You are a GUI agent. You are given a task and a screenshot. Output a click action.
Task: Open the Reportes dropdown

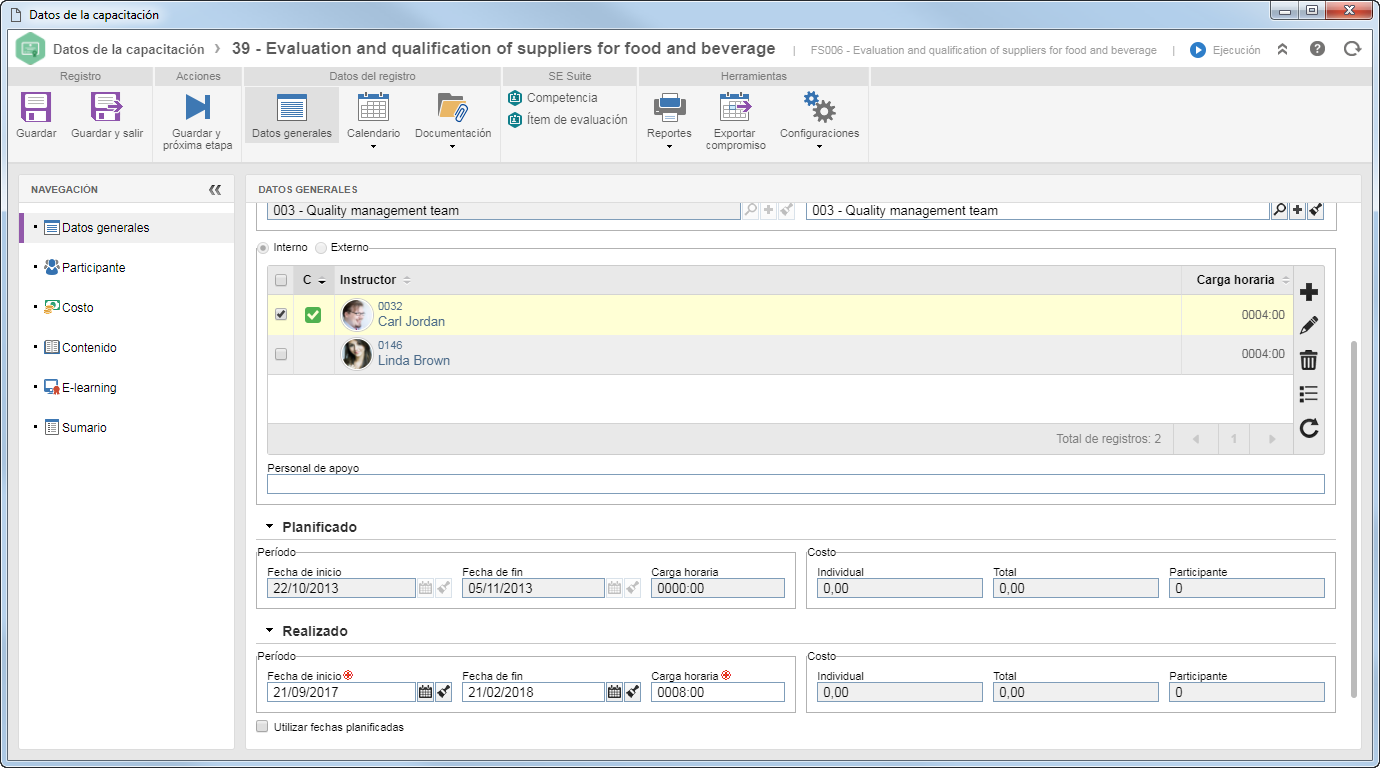coord(669,121)
